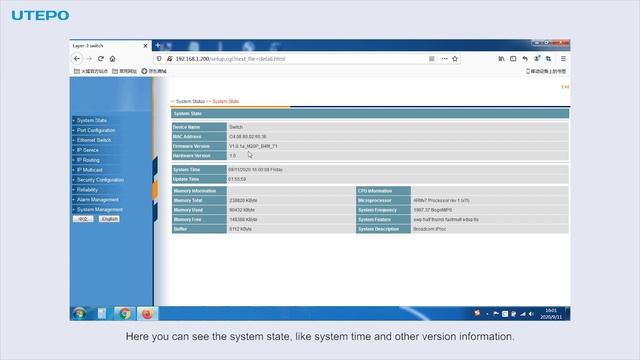Expand IP Service in the sidebar

click(x=87, y=150)
